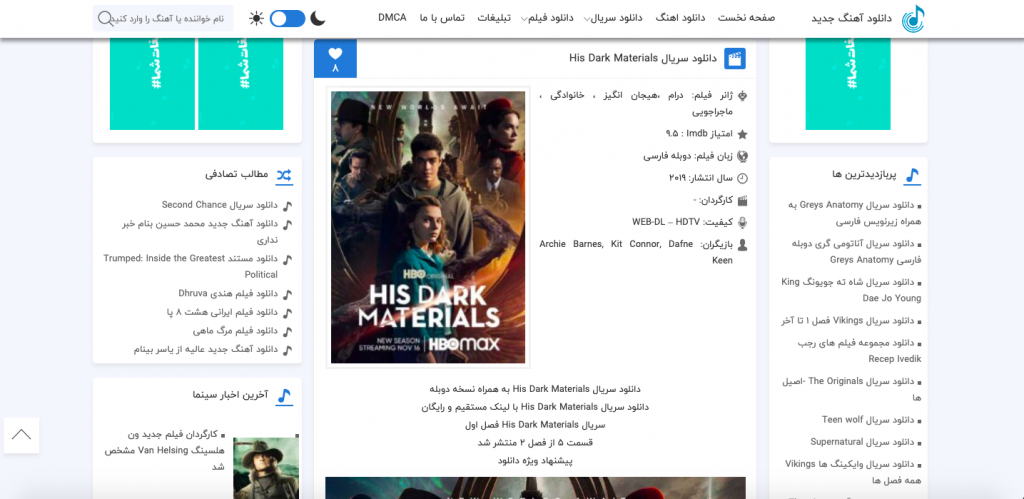Click the heart like icon with 8
The width and height of the screenshot is (1024, 499).
pos(335,59)
